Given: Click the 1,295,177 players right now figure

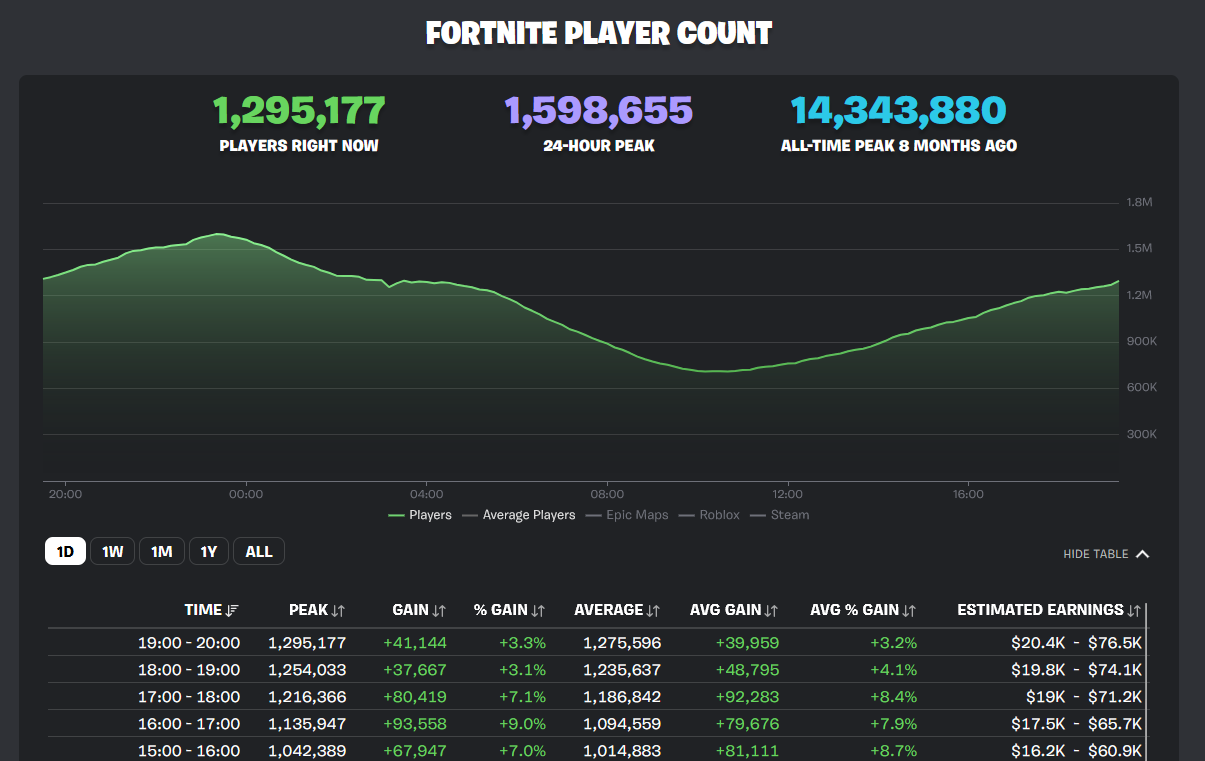Looking at the screenshot, I should click(x=299, y=111).
